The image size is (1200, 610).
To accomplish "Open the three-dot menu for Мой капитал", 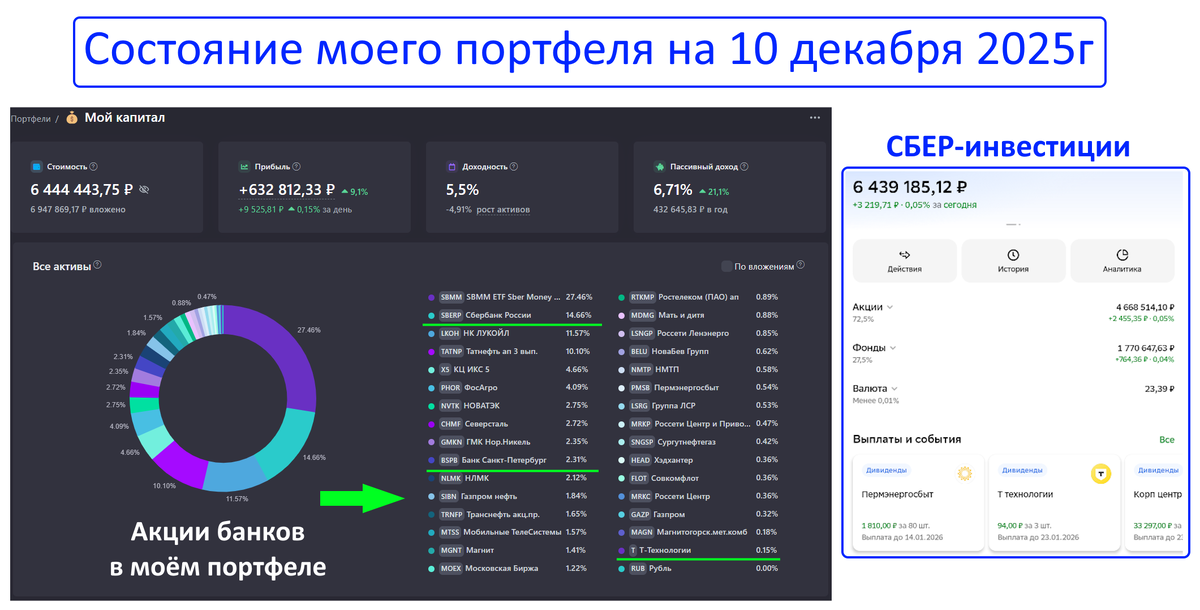I will point(814,118).
